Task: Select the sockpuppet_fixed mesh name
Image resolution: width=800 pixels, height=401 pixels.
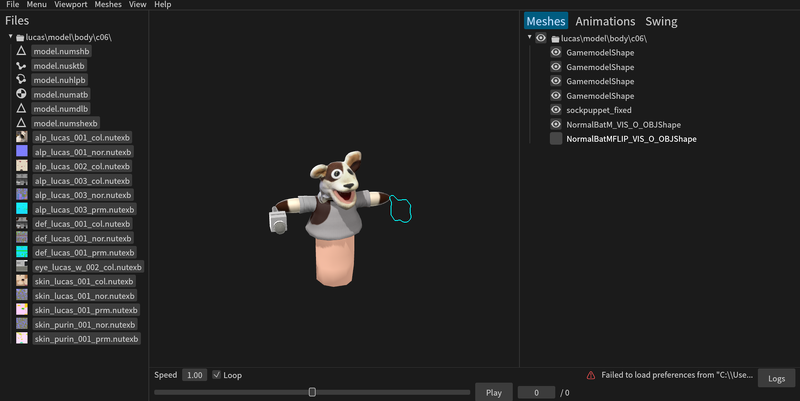Action: point(598,110)
